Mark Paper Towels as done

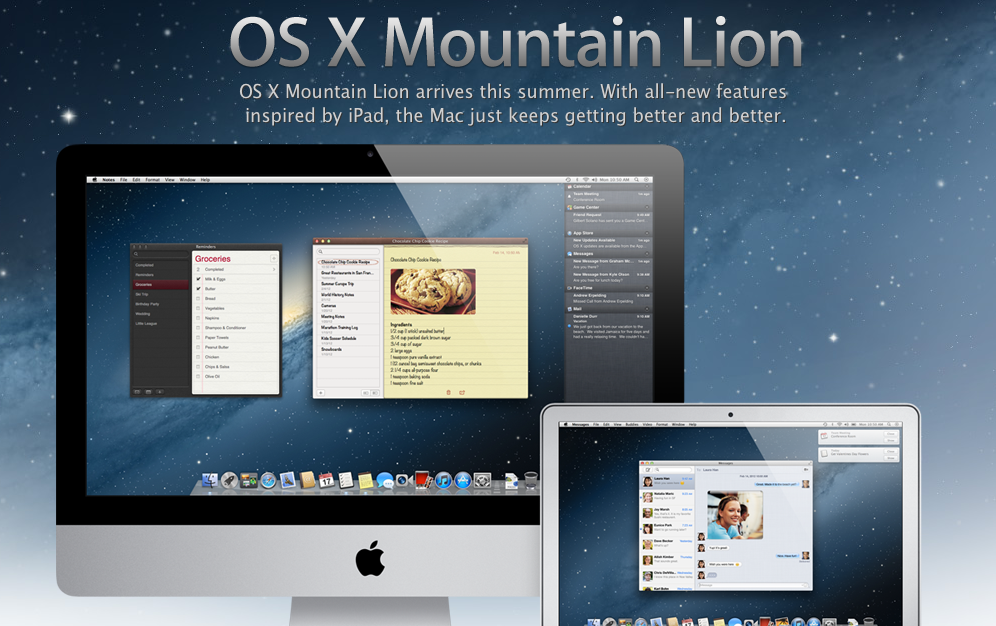point(198,337)
